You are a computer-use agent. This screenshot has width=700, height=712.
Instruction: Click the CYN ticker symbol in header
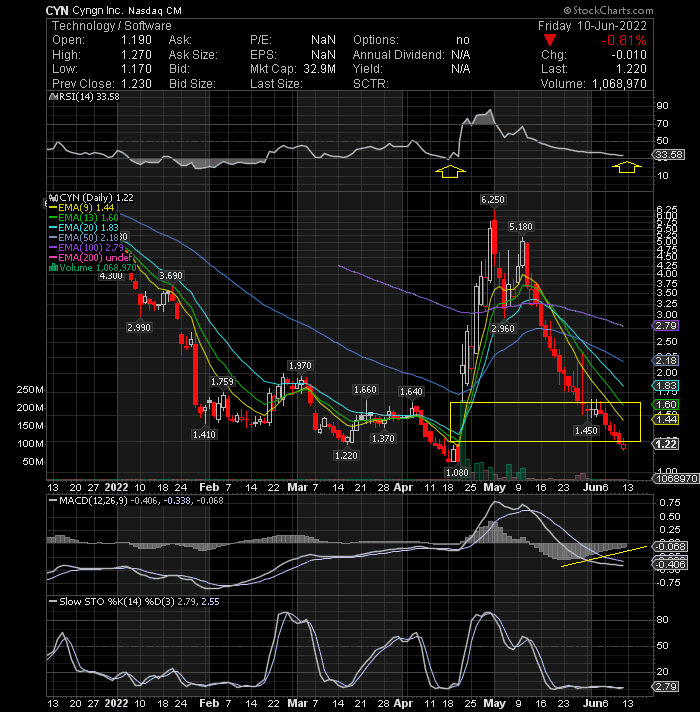click(57, 10)
